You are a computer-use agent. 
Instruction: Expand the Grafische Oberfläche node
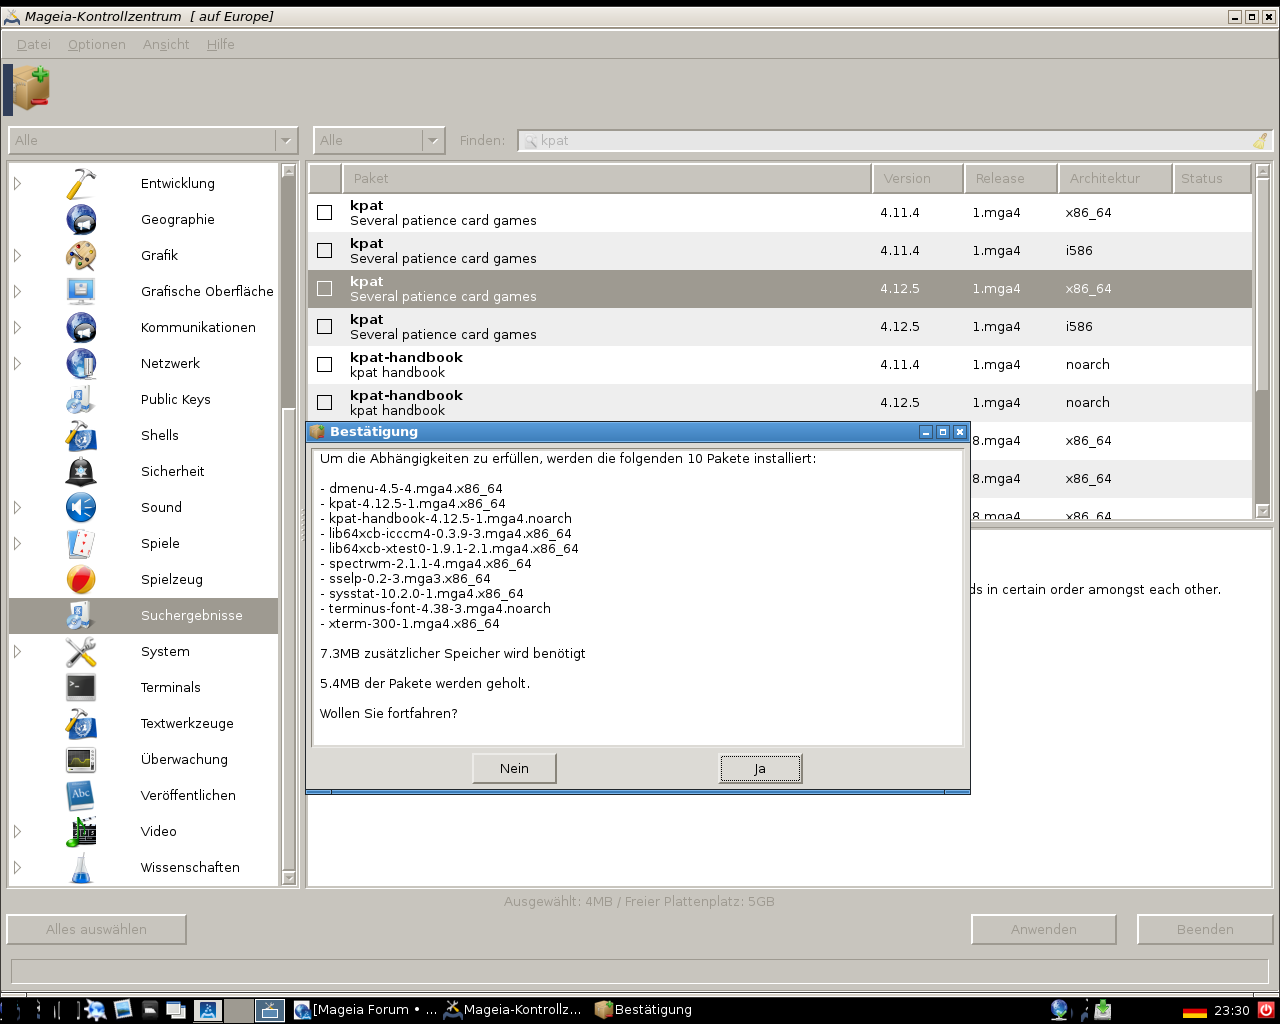coord(17,292)
